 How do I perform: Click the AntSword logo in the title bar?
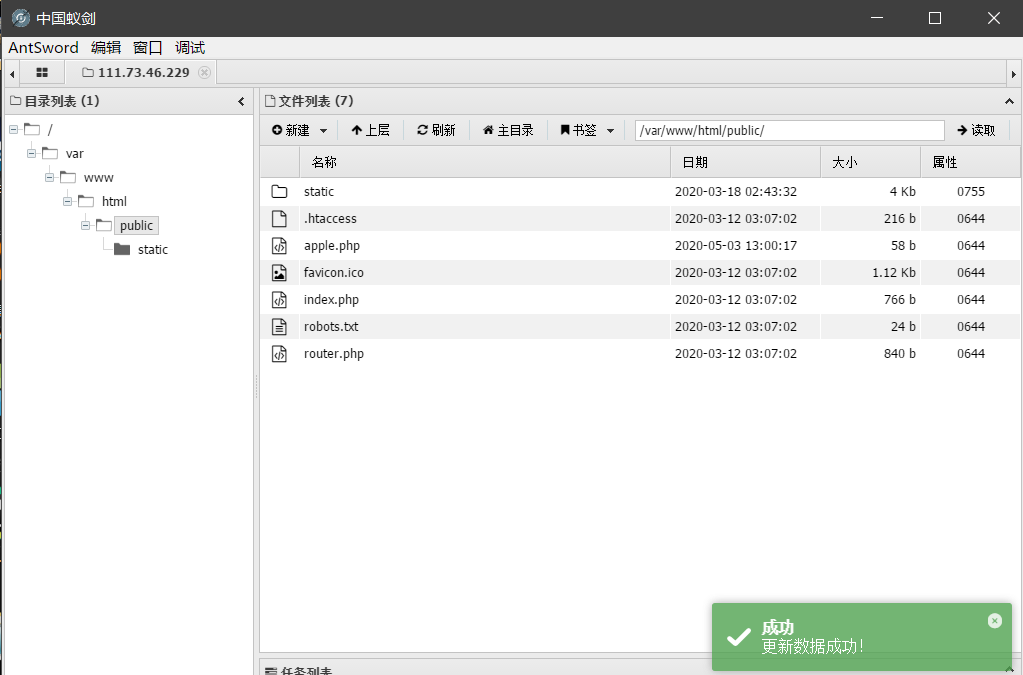(19, 17)
